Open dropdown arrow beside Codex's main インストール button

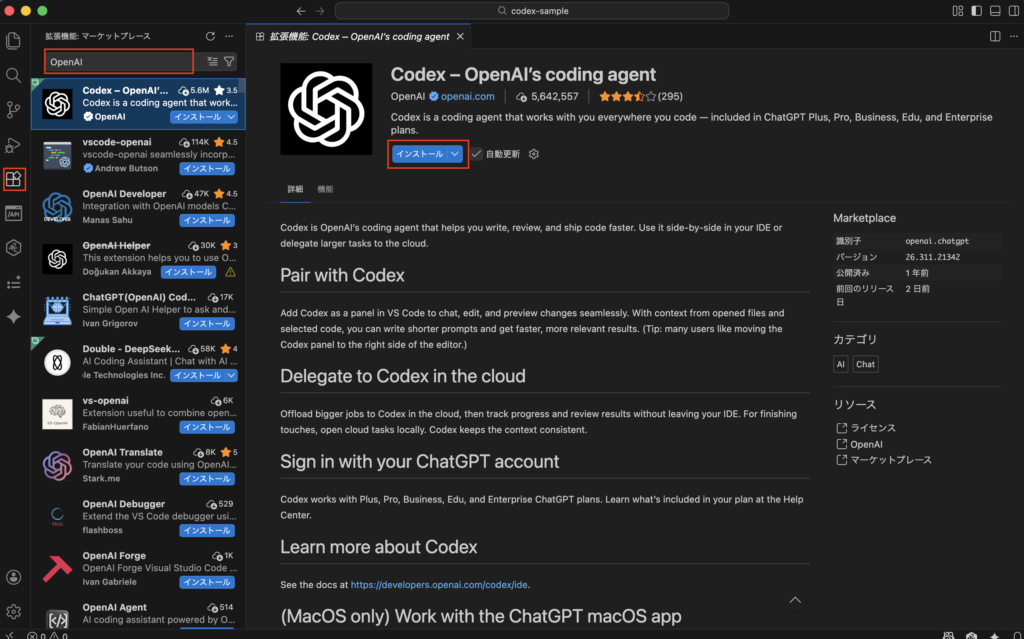(455, 154)
